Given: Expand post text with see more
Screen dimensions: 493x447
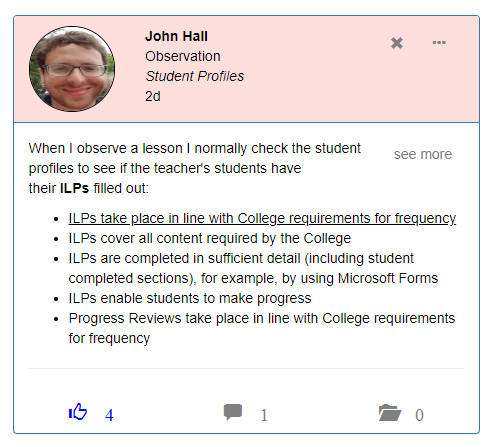Looking at the screenshot, I should click(423, 154).
